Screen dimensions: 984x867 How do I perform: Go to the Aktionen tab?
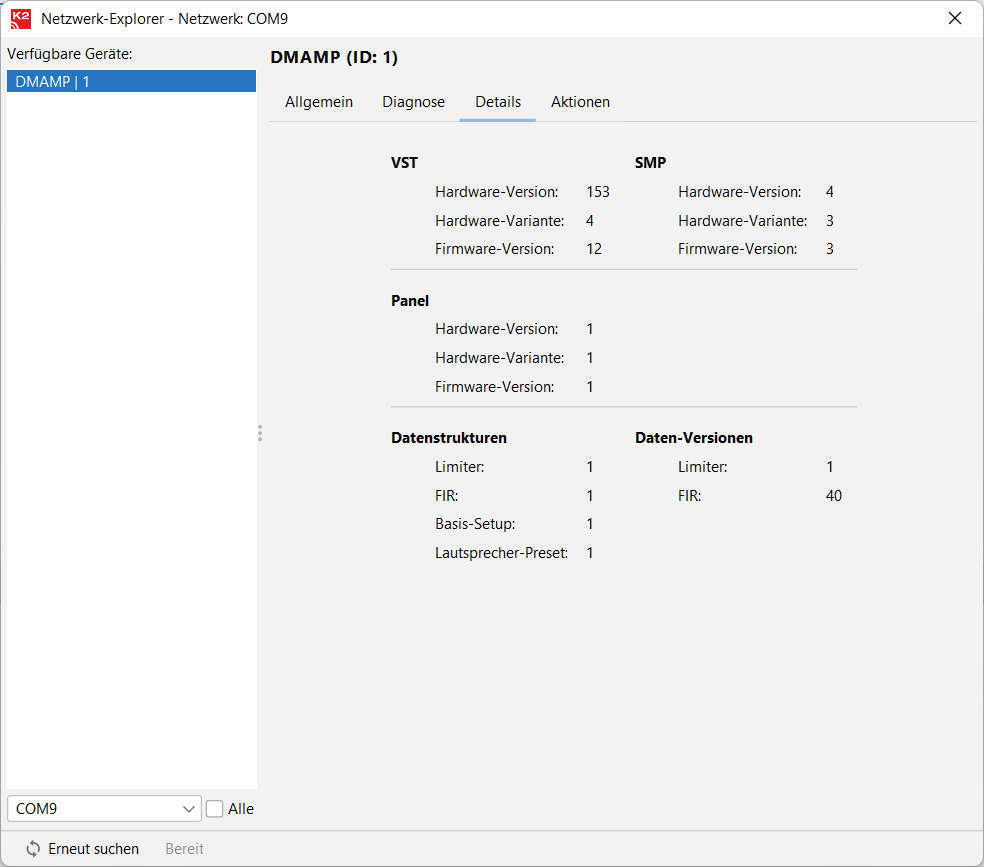(580, 102)
